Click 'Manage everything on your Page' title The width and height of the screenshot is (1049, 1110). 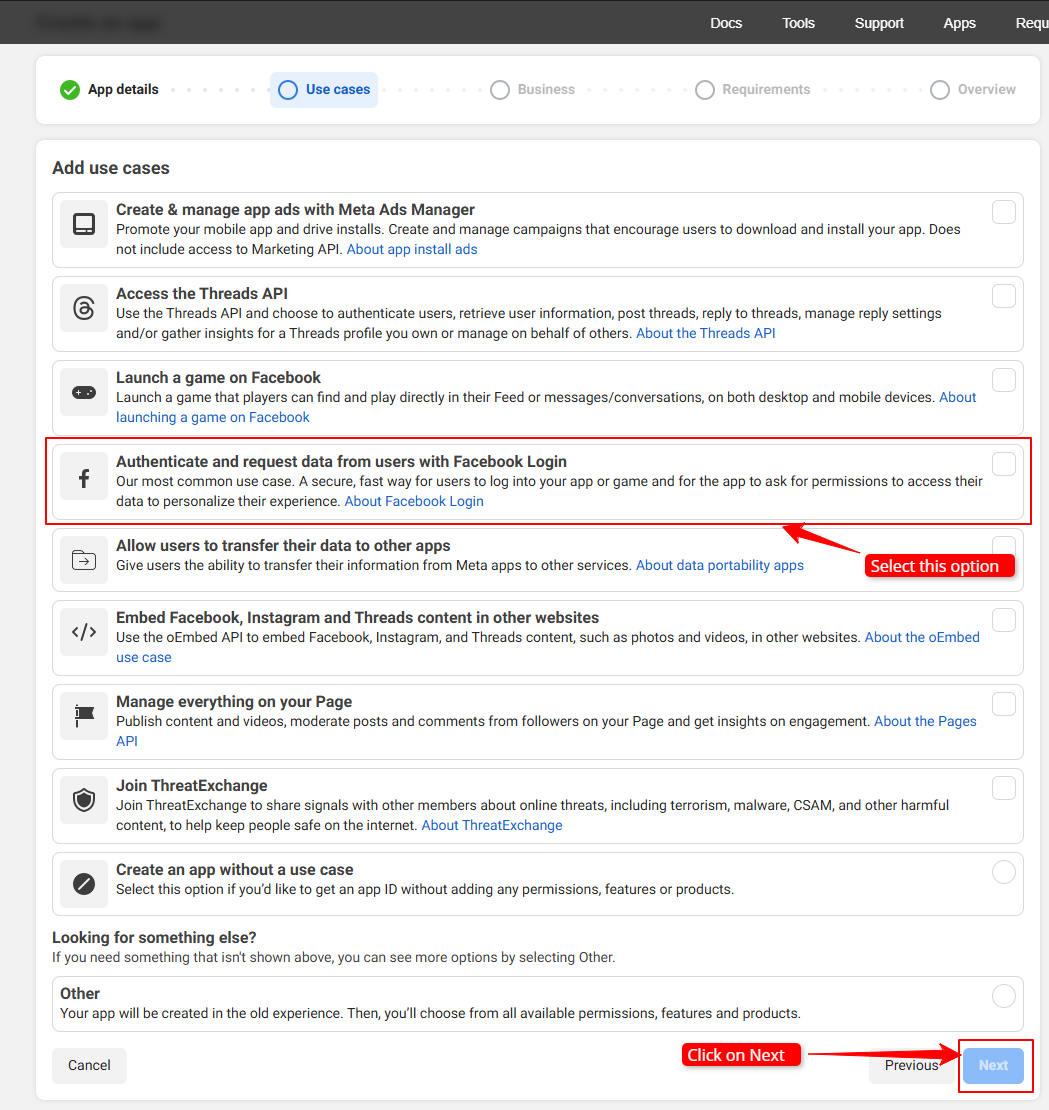(234, 702)
